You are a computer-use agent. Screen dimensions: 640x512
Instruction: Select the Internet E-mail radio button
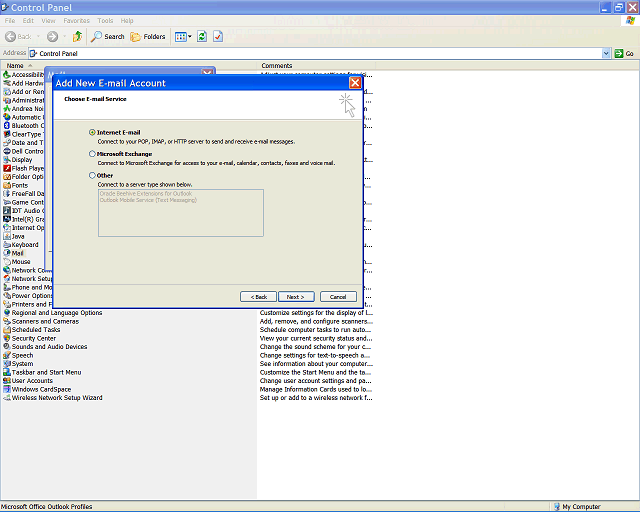tap(92, 132)
